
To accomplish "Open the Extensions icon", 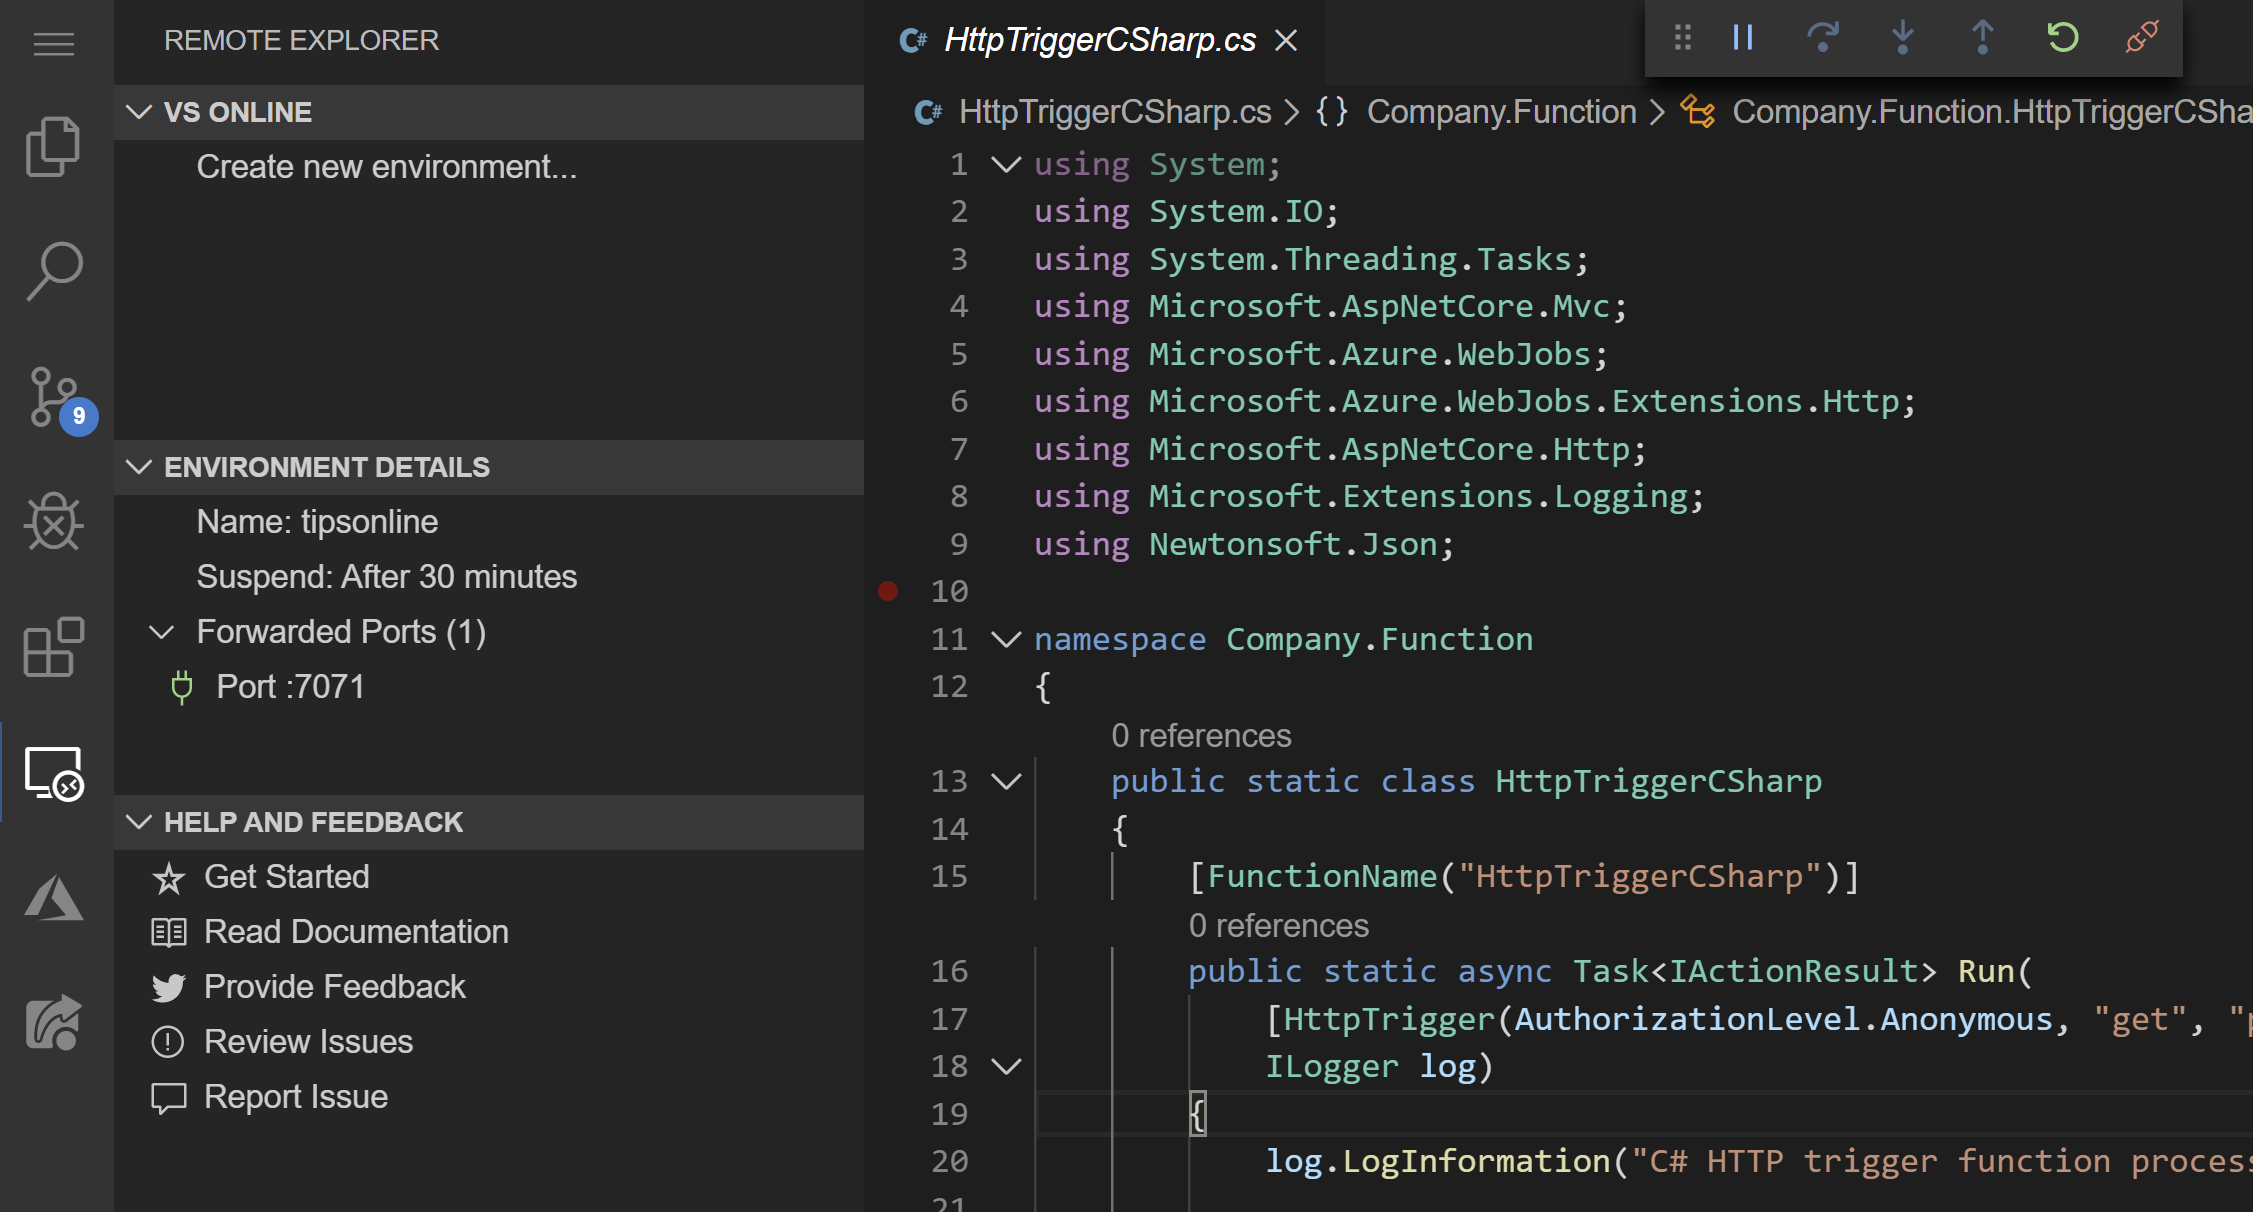I will coord(54,647).
